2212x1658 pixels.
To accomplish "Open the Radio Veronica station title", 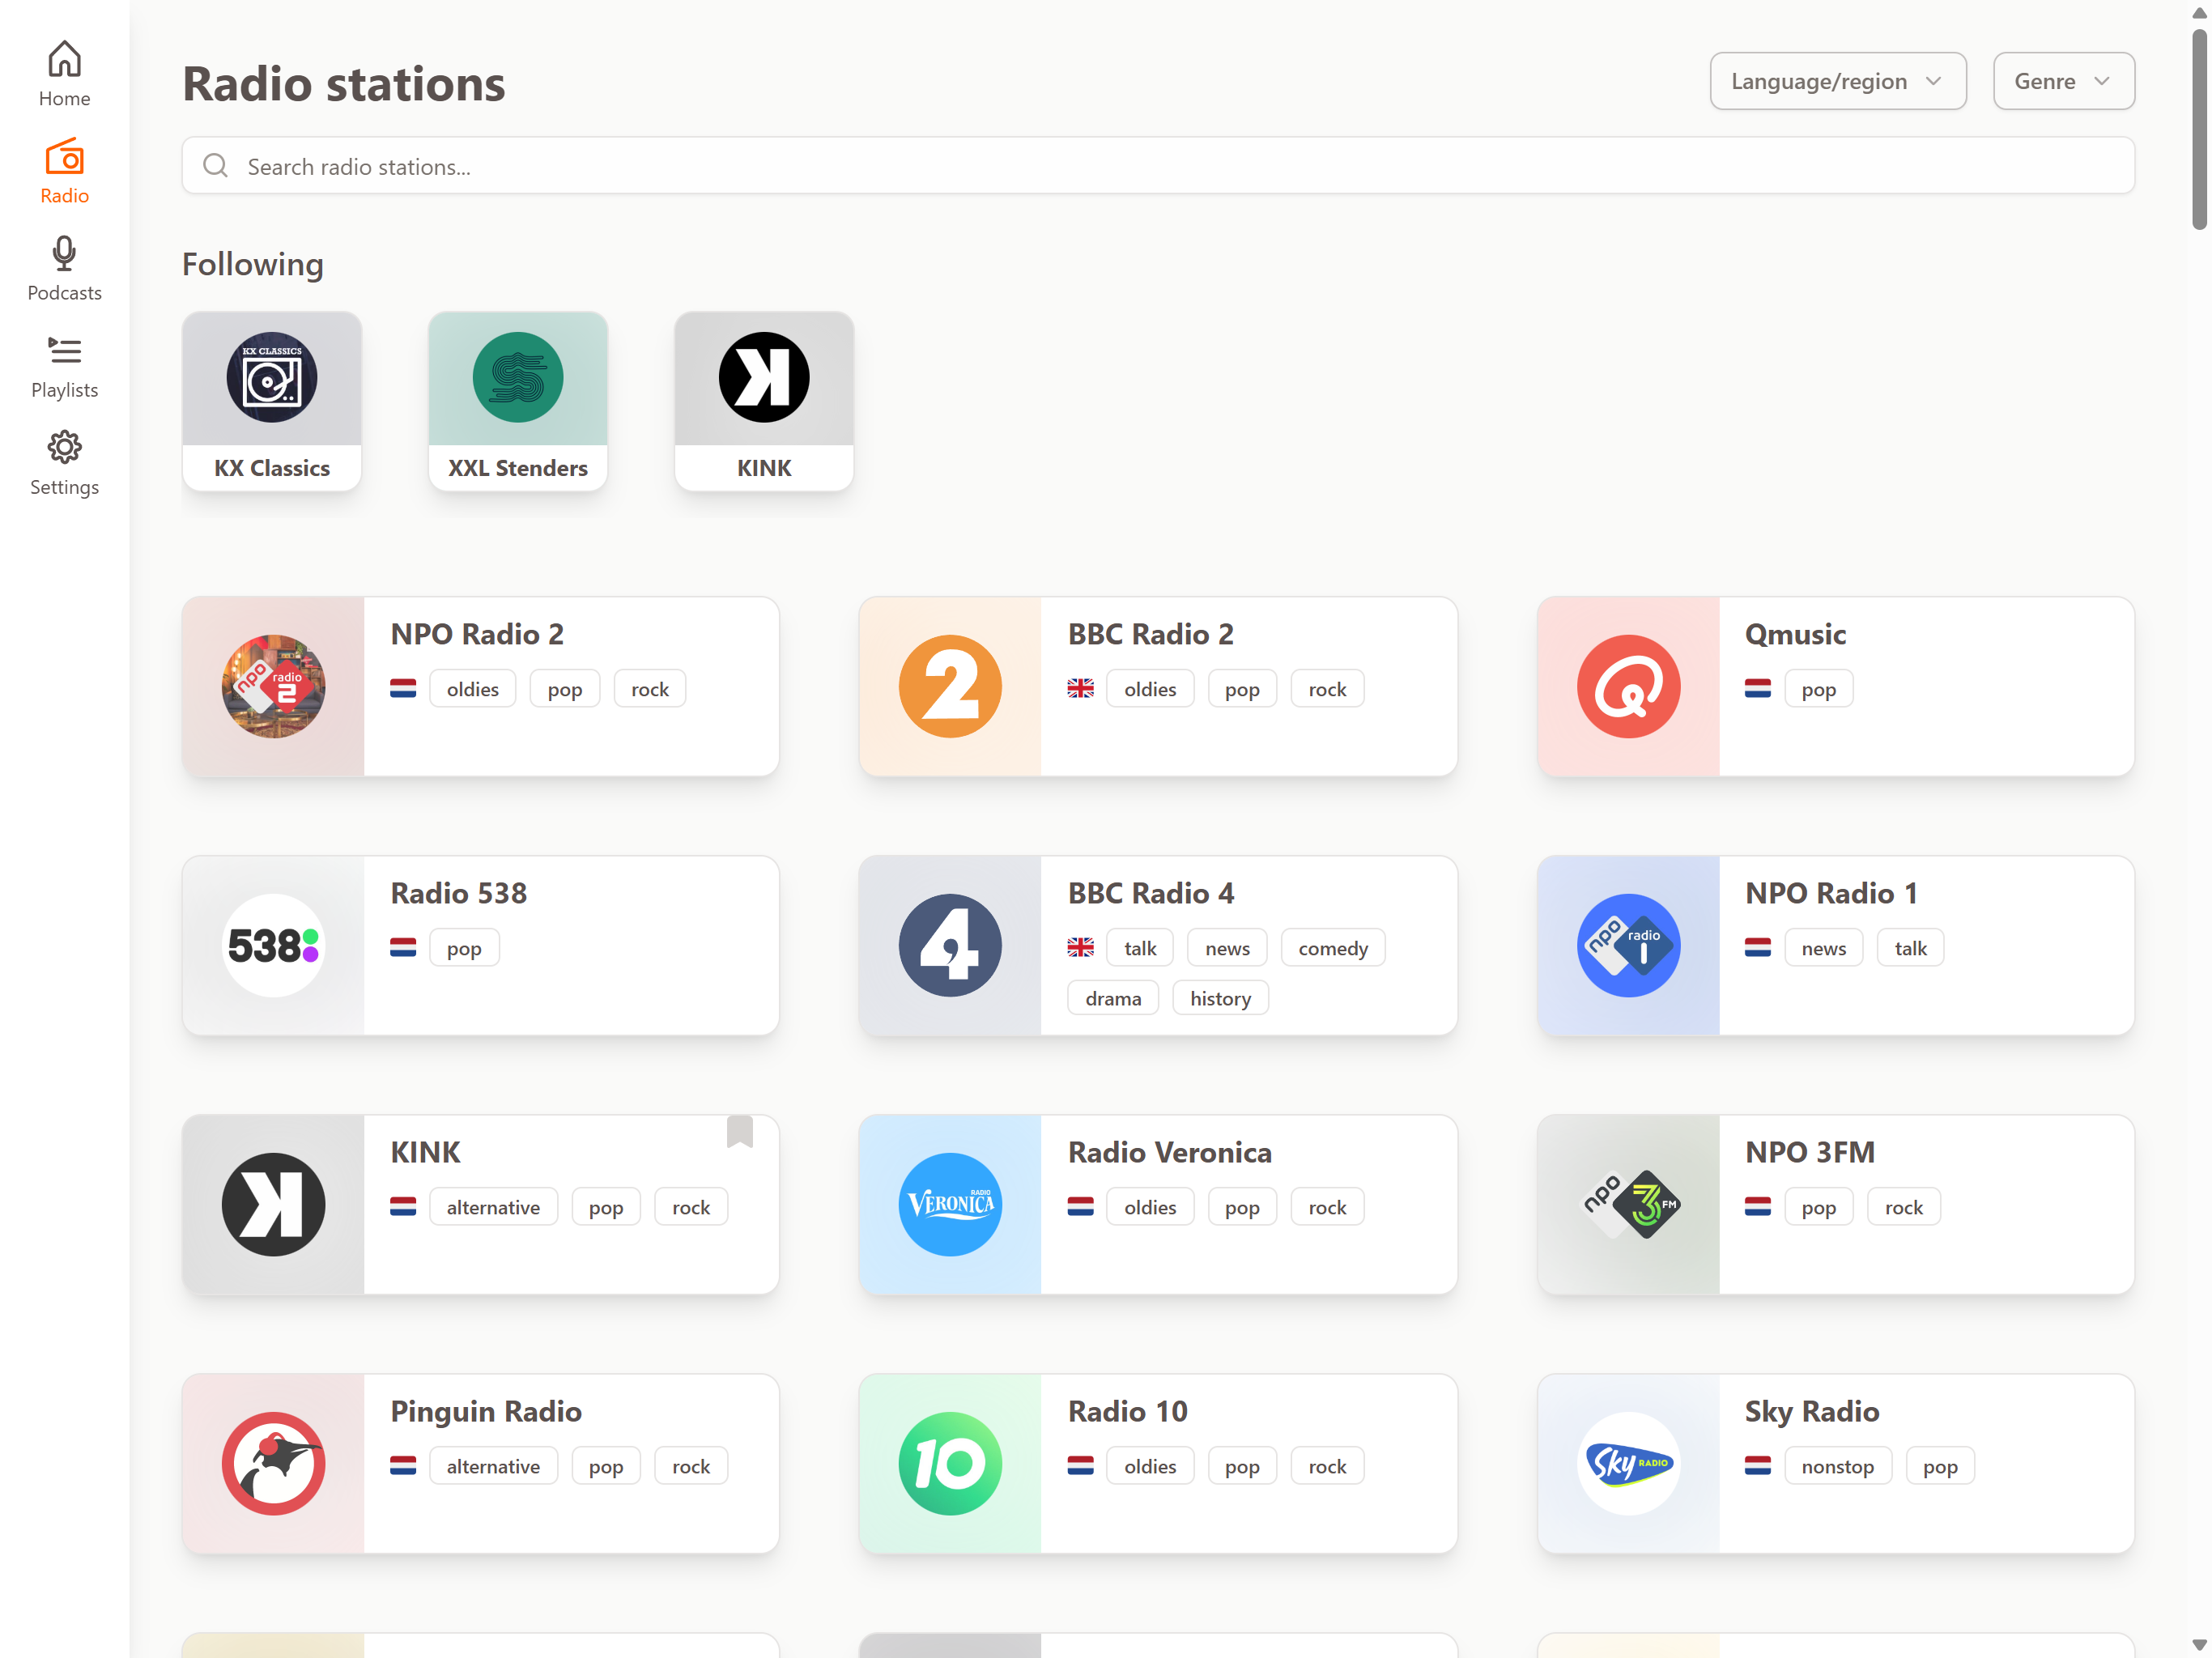I will 1170,1152.
